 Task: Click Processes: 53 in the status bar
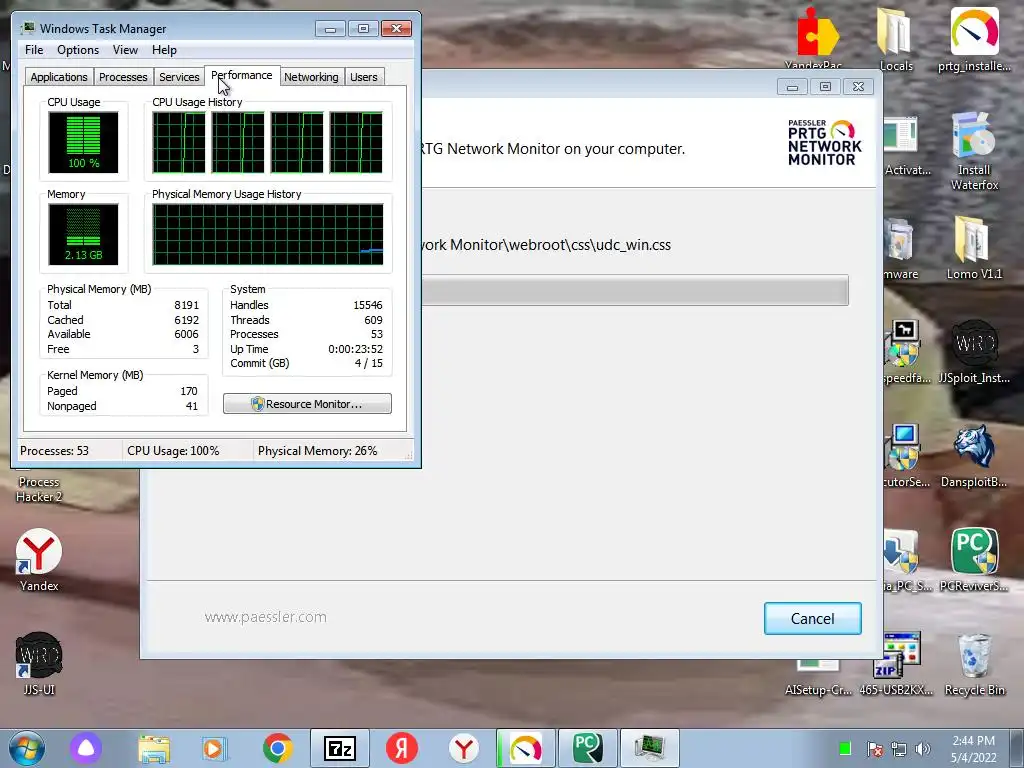54,451
